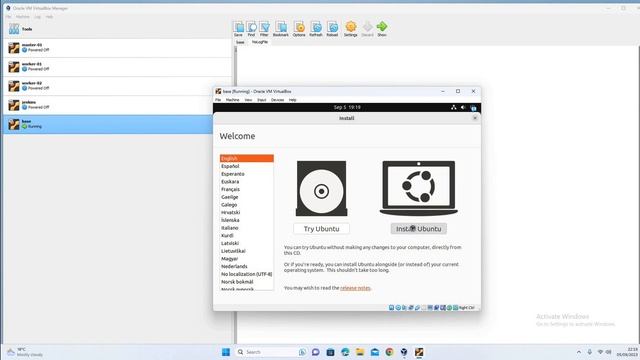The width and height of the screenshot is (640, 360).
Task: Close the Ubuntu Install dialog
Action: [475, 118]
